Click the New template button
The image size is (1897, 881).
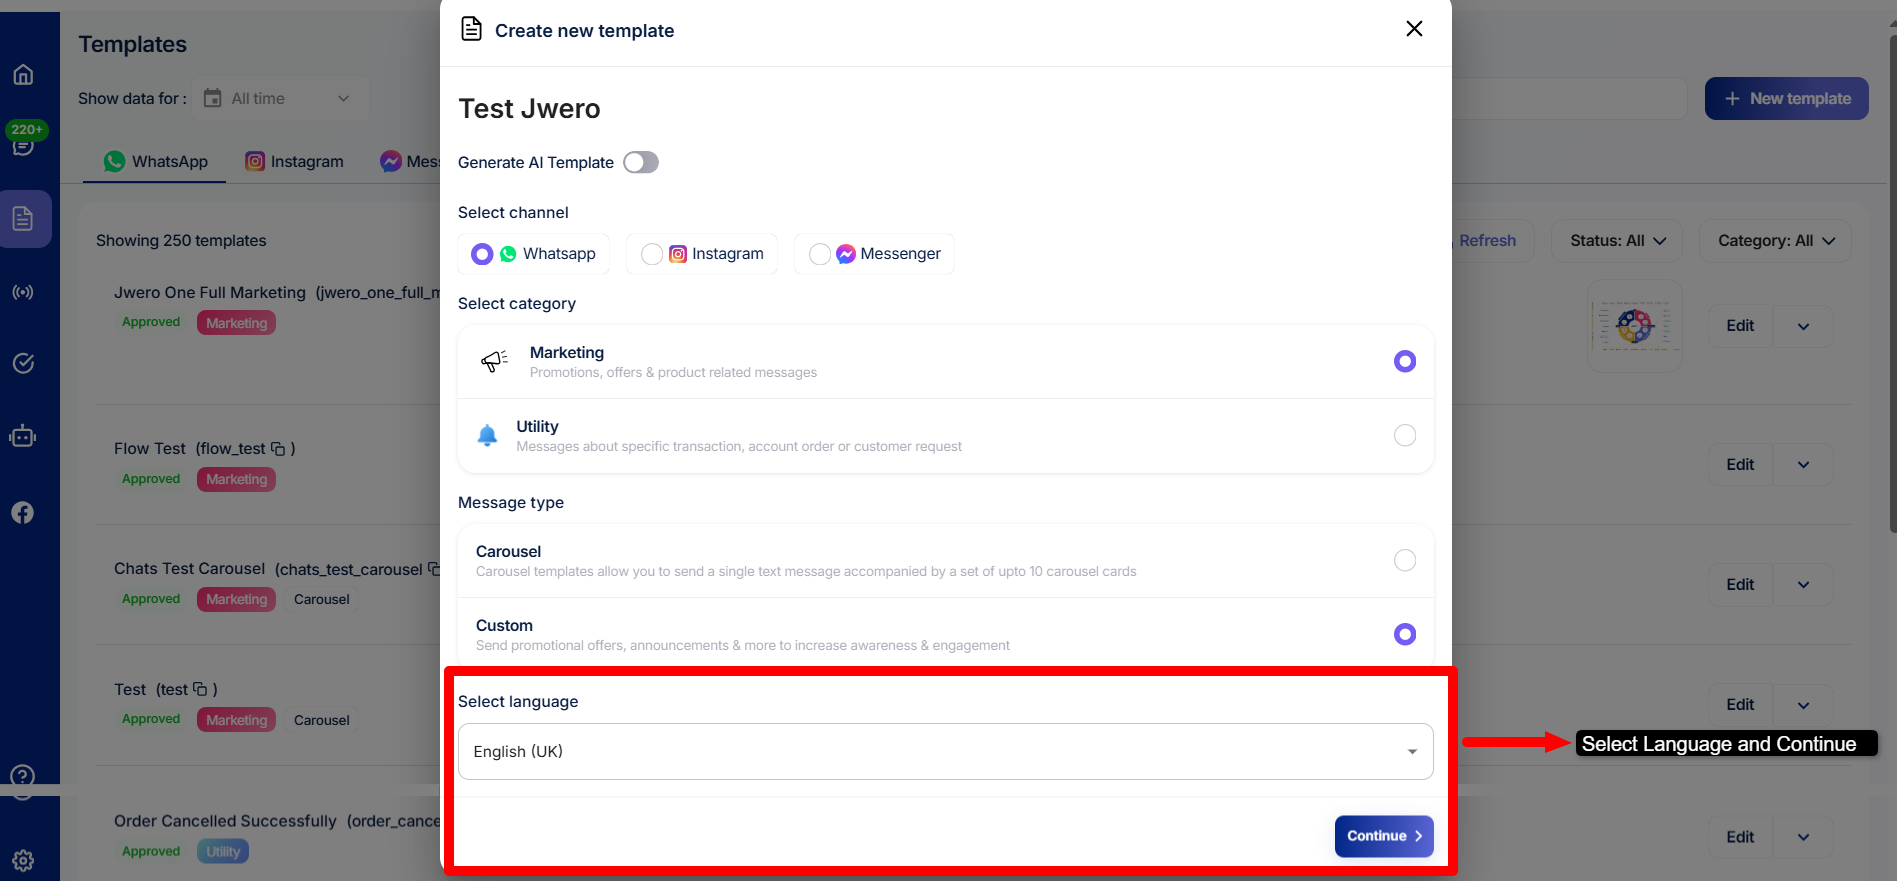pos(1786,98)
